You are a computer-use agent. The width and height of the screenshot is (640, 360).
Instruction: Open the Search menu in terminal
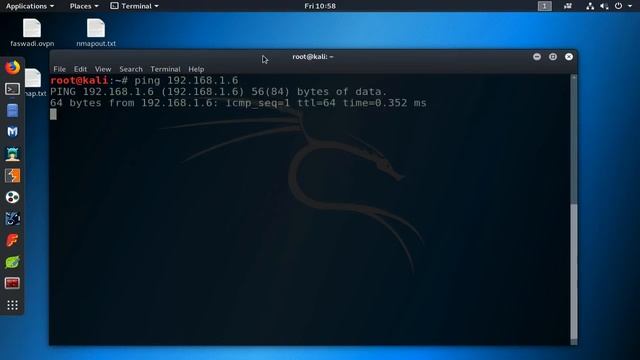pyautogui.click(x=131, y=69)
